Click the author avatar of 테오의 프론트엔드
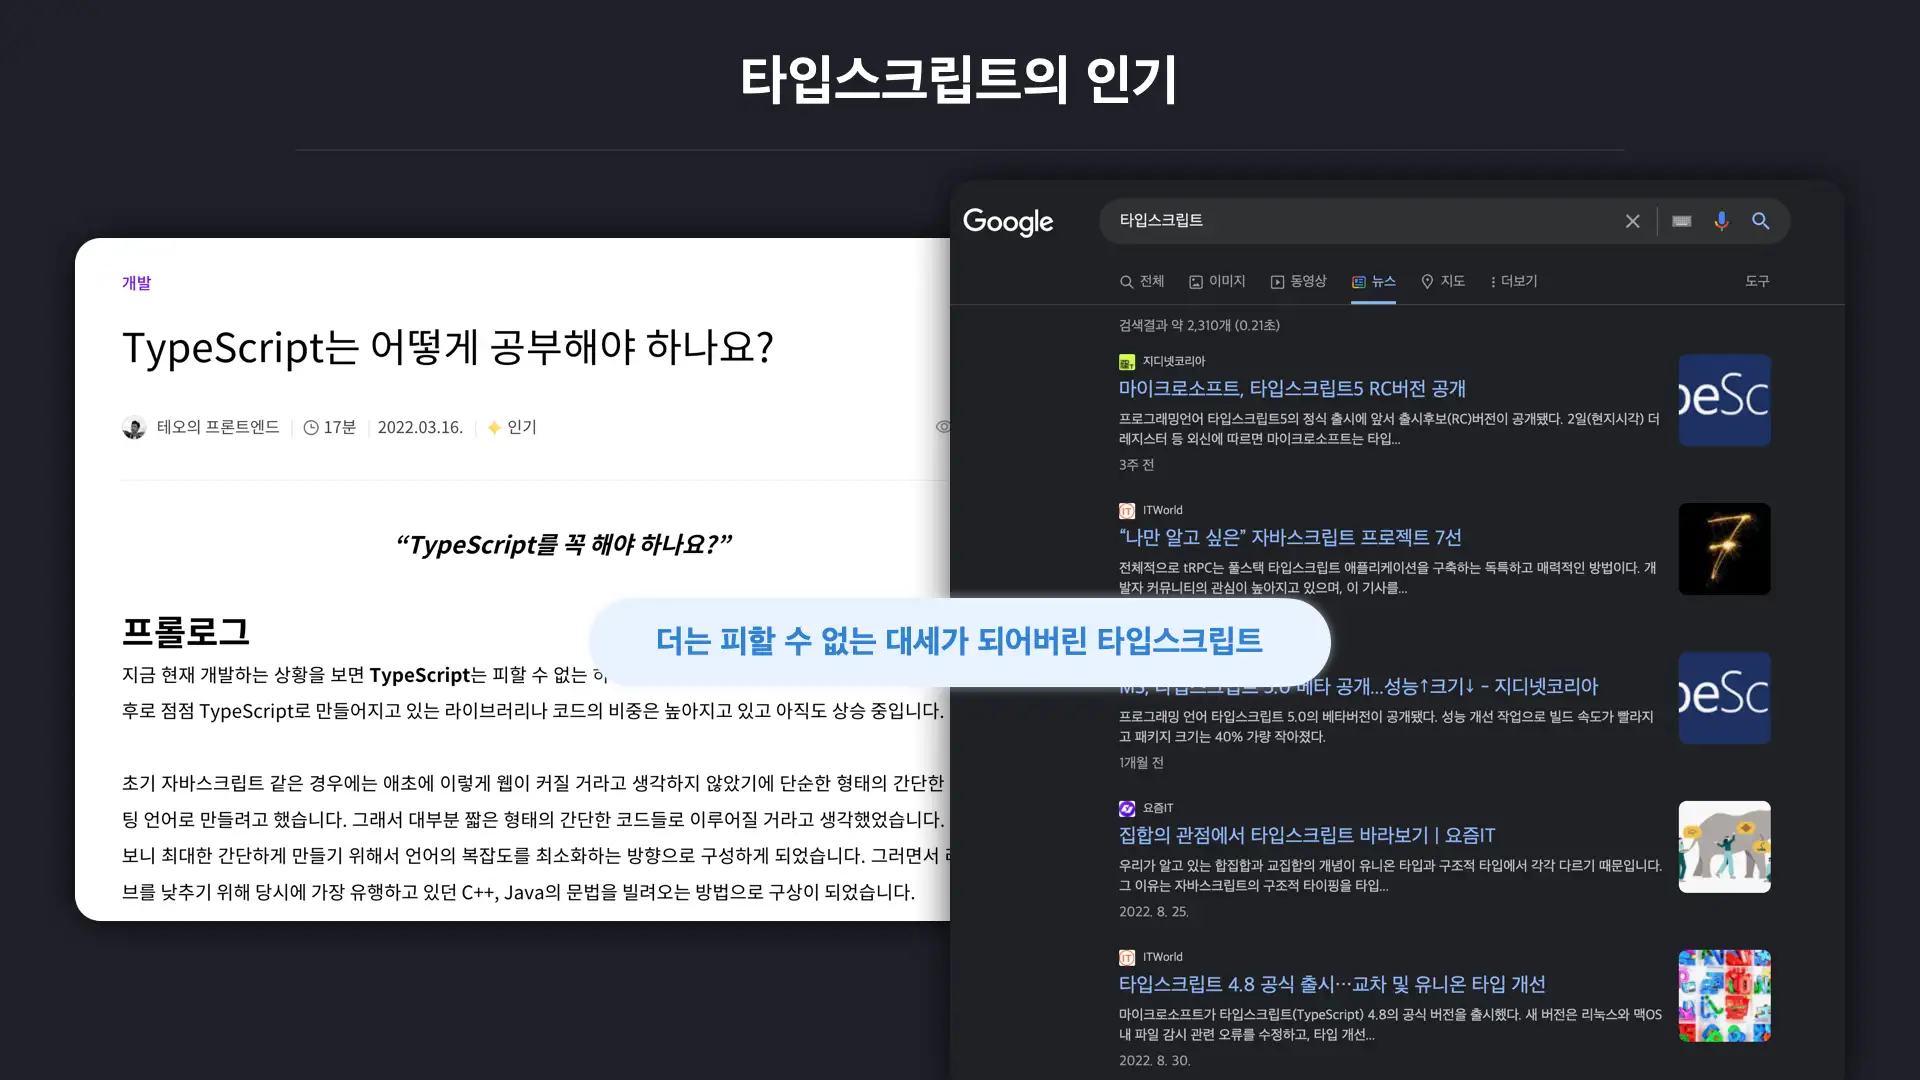The height and width of the screenshot is (1080, 1920). pos(134,428)
